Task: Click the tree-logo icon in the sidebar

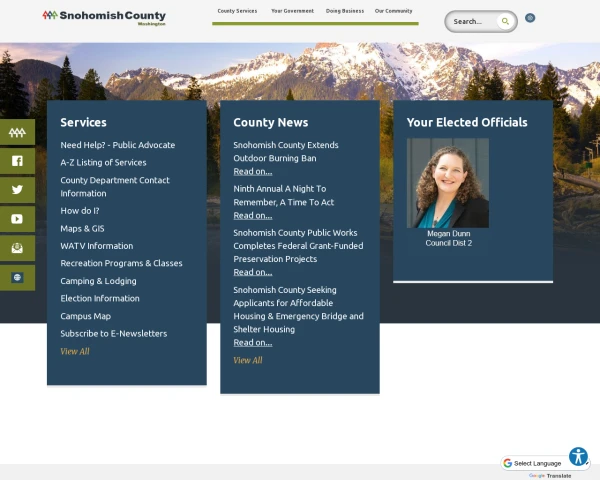Action: [x=17, y=132]
